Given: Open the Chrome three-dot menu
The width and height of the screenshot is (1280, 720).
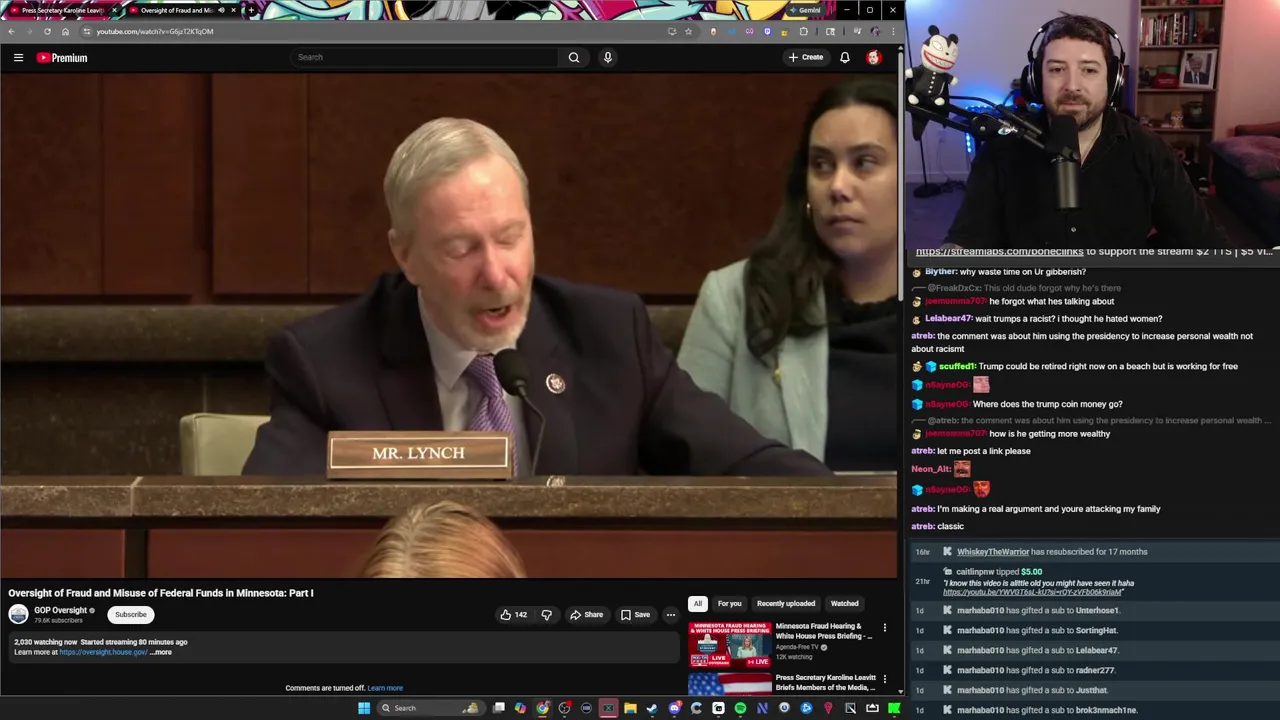Looking at the screenshot, I should point(892,31).
